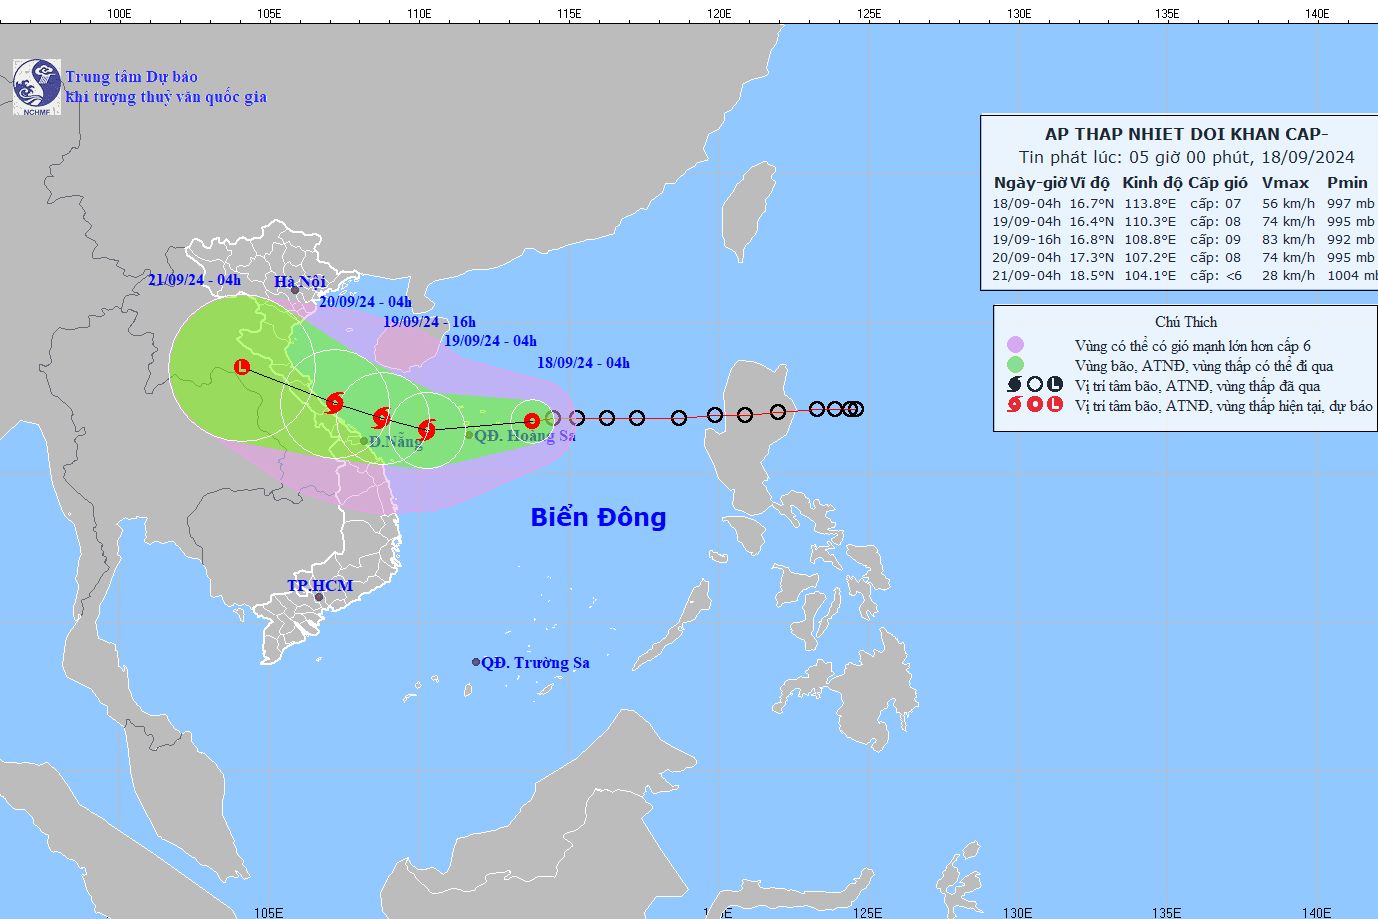Click the '19/09-16h' table row date
The image size is (1378, 919).
pos(1027,240)
